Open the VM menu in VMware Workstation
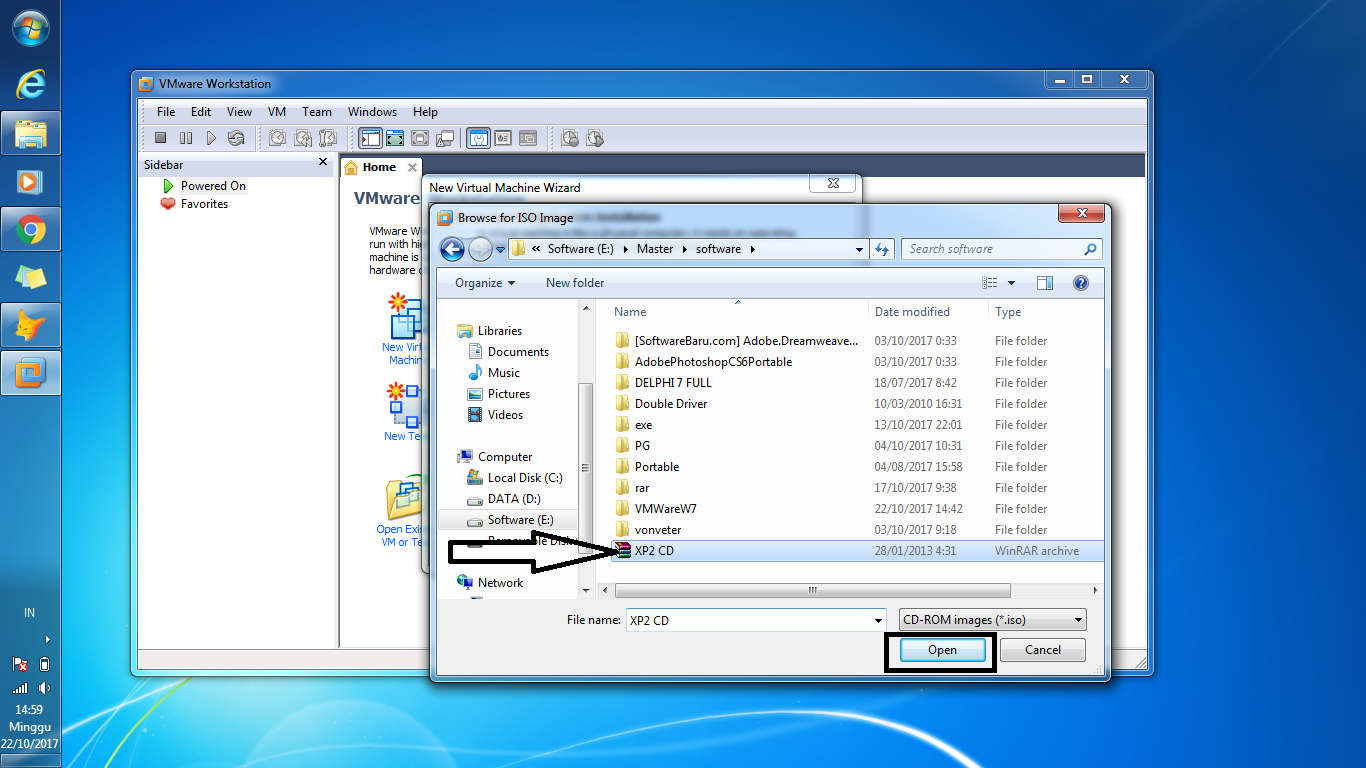 click(277, 112)
